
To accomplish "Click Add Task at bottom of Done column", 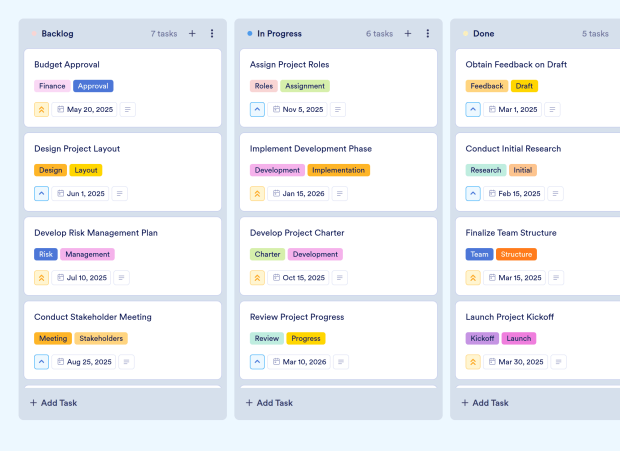I will coord(485,403).
